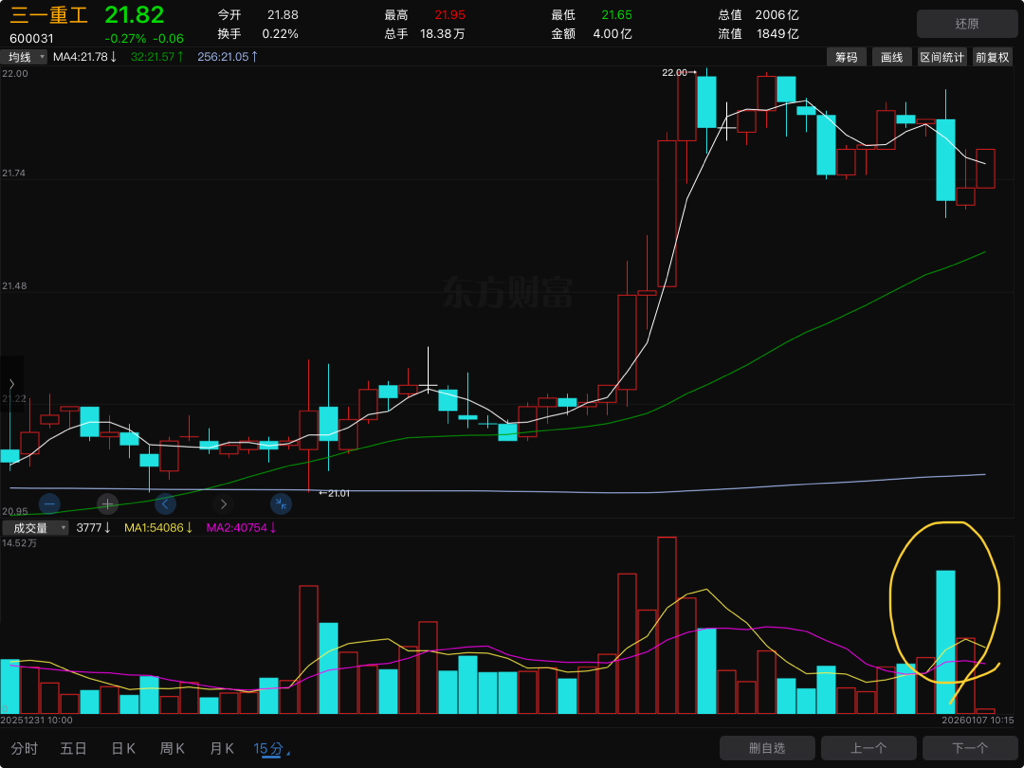This screenshot has width=1024, height=768.
Task: Click 32:21.57 moving average label
Action: (x=157, y=57)
